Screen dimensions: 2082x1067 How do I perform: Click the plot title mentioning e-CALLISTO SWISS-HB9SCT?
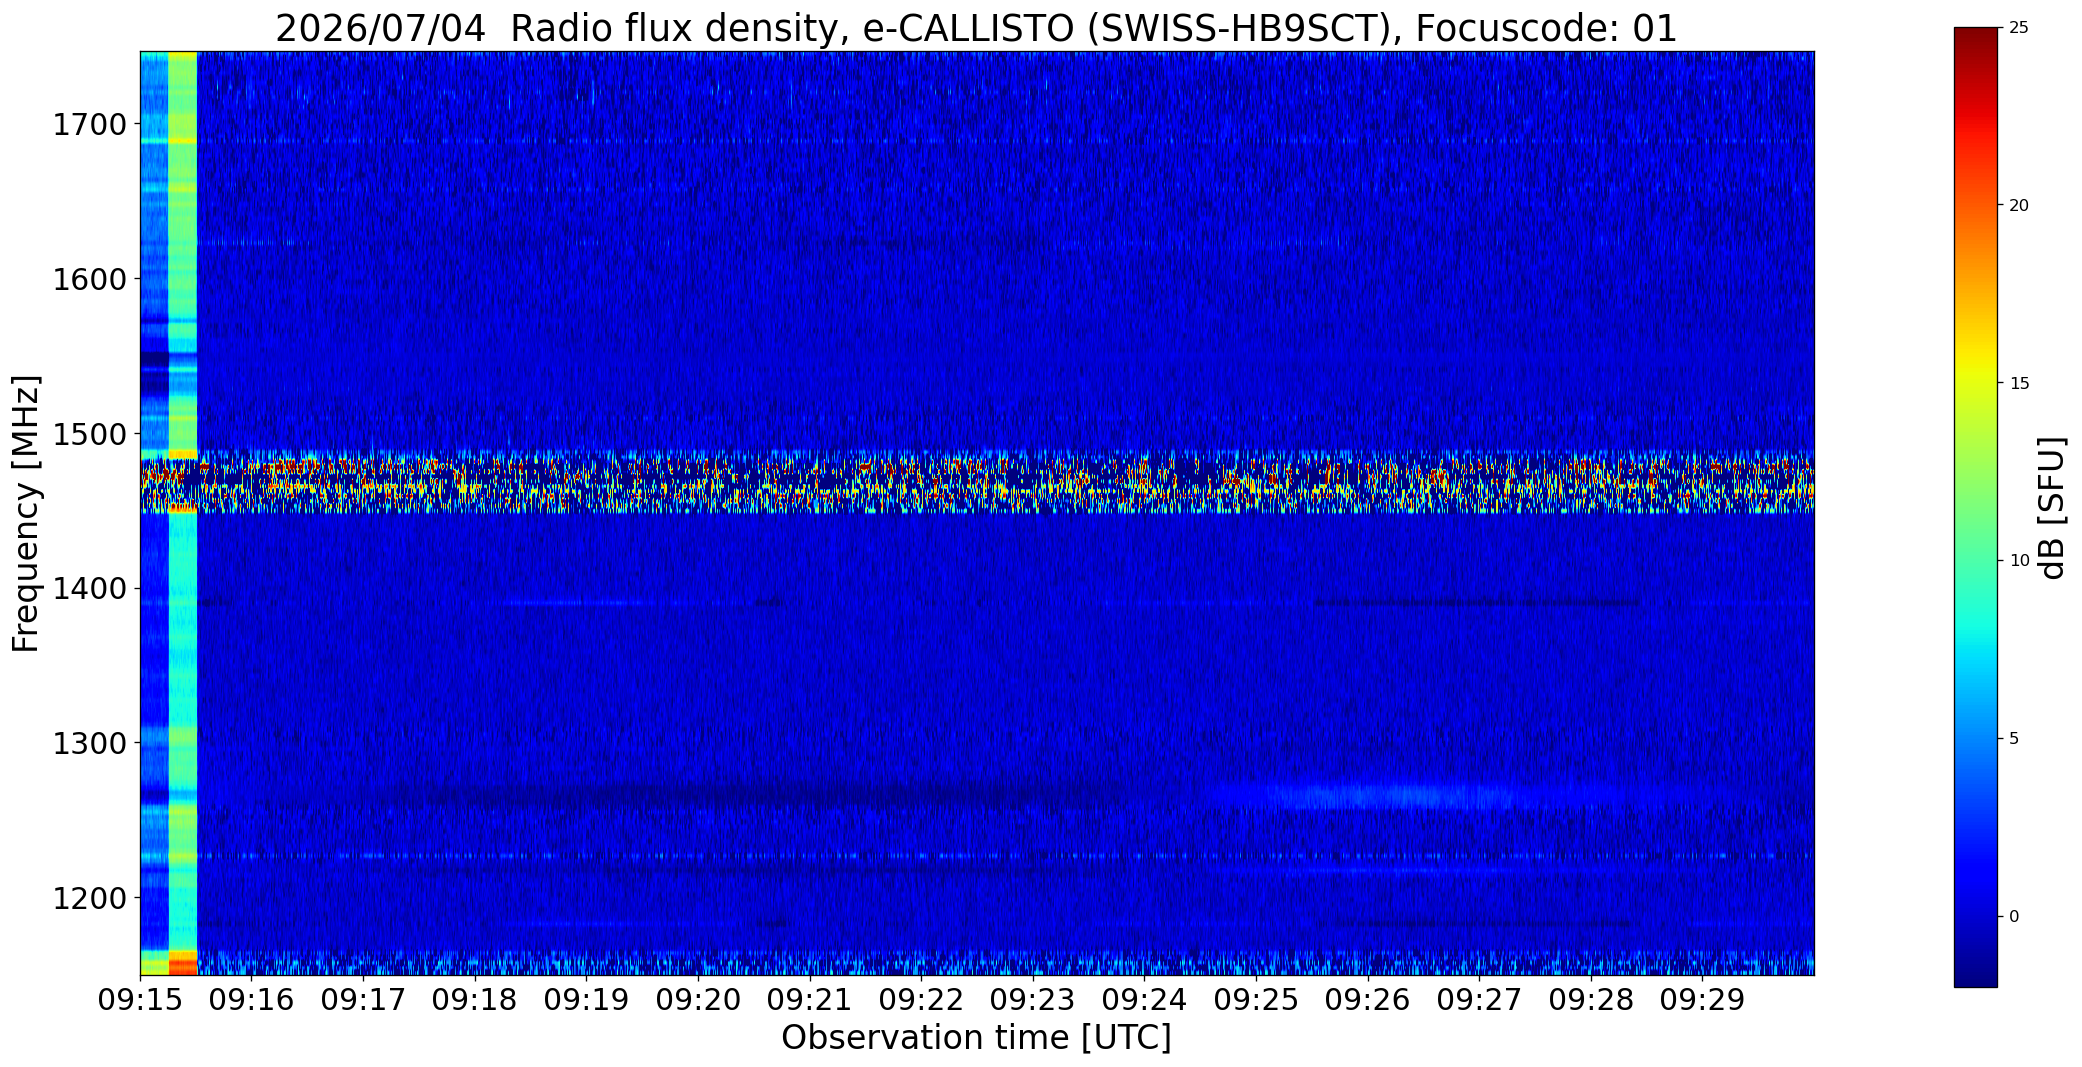976,29
